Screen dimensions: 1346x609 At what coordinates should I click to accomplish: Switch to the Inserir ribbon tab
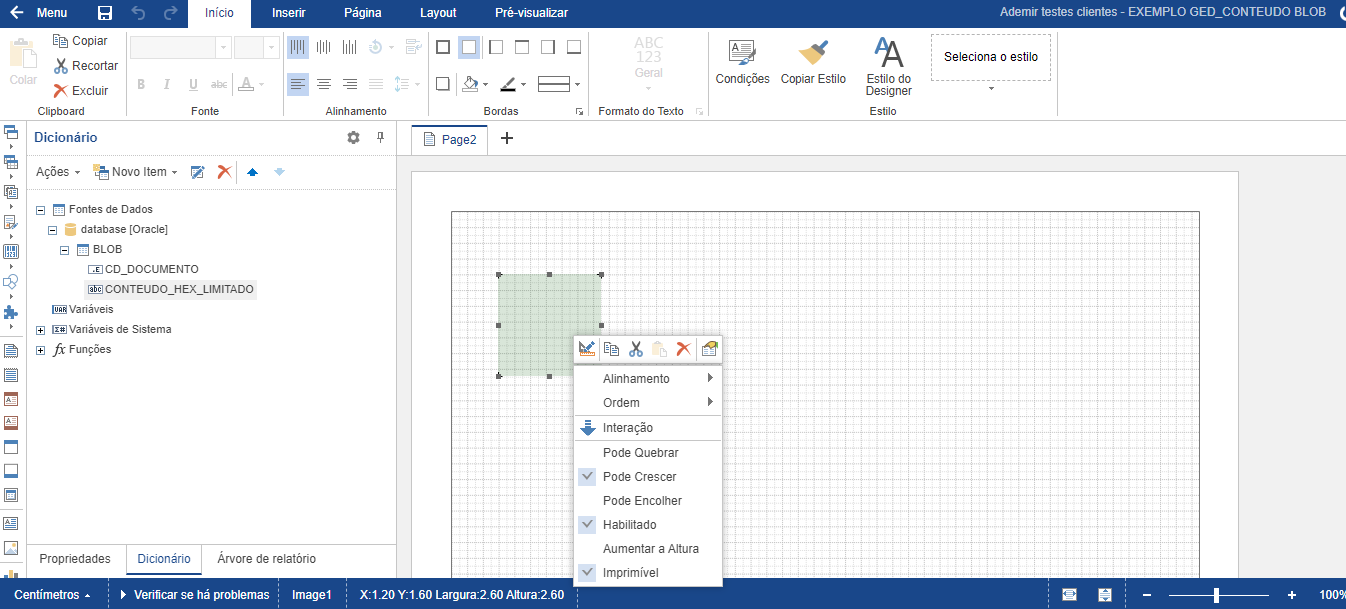click(289, 13)
